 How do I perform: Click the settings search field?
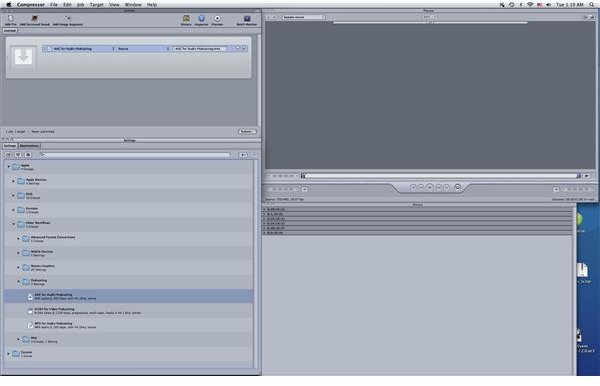point(135,155)
